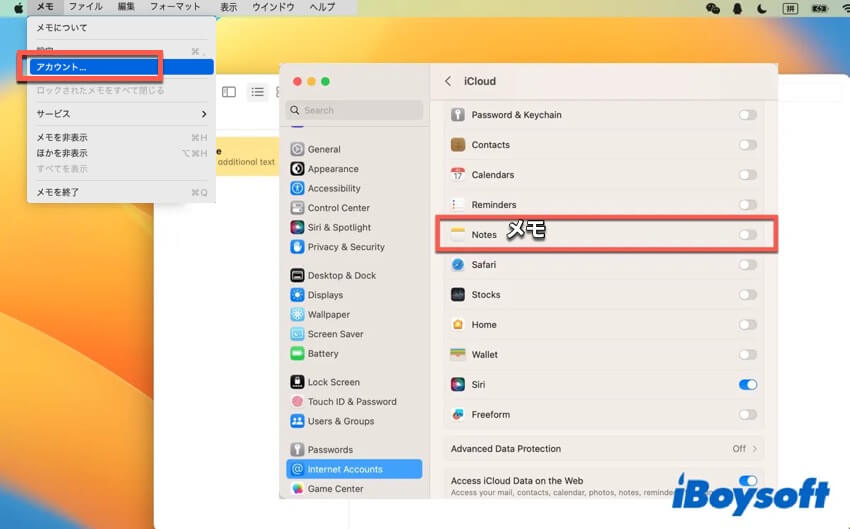
Task: Turn on Notes iCloud switch
Action: [x=748, y=235]
